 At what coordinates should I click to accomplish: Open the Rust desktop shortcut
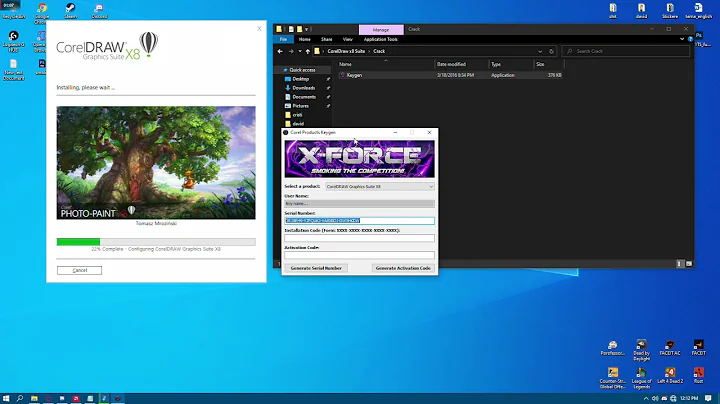(698, 375)
